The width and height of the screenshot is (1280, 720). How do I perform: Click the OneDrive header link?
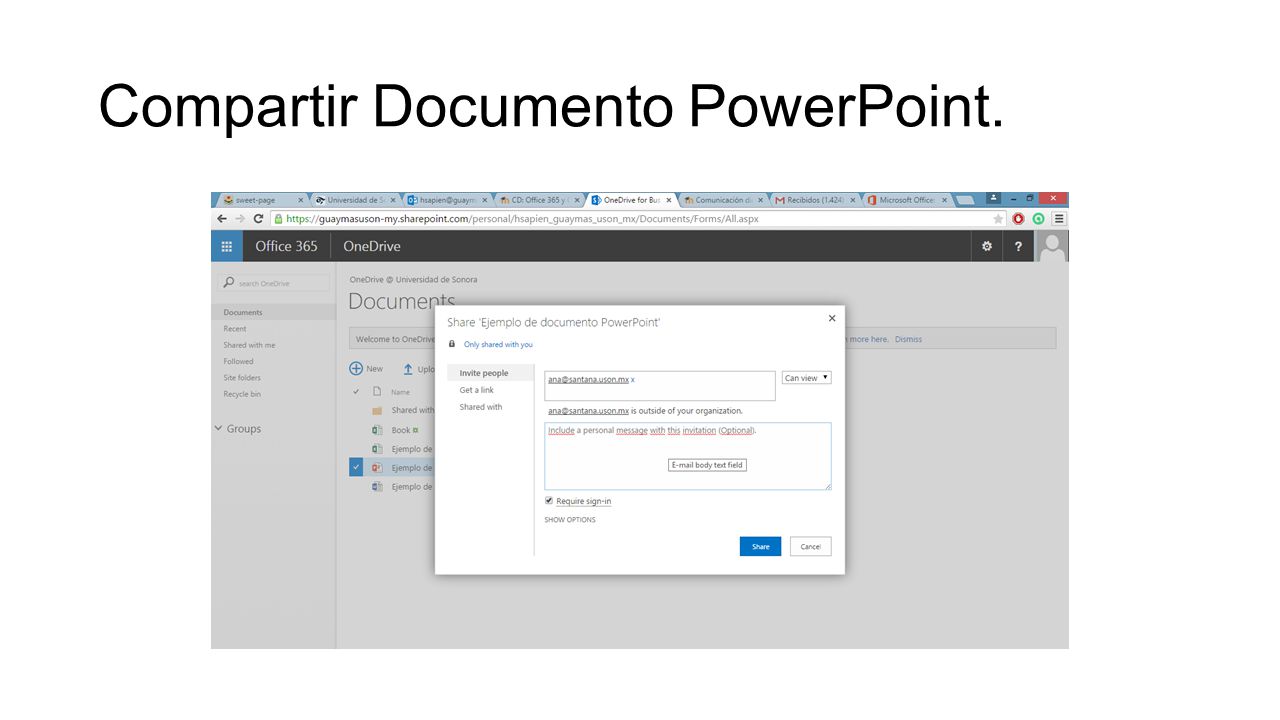pos(372,246)
